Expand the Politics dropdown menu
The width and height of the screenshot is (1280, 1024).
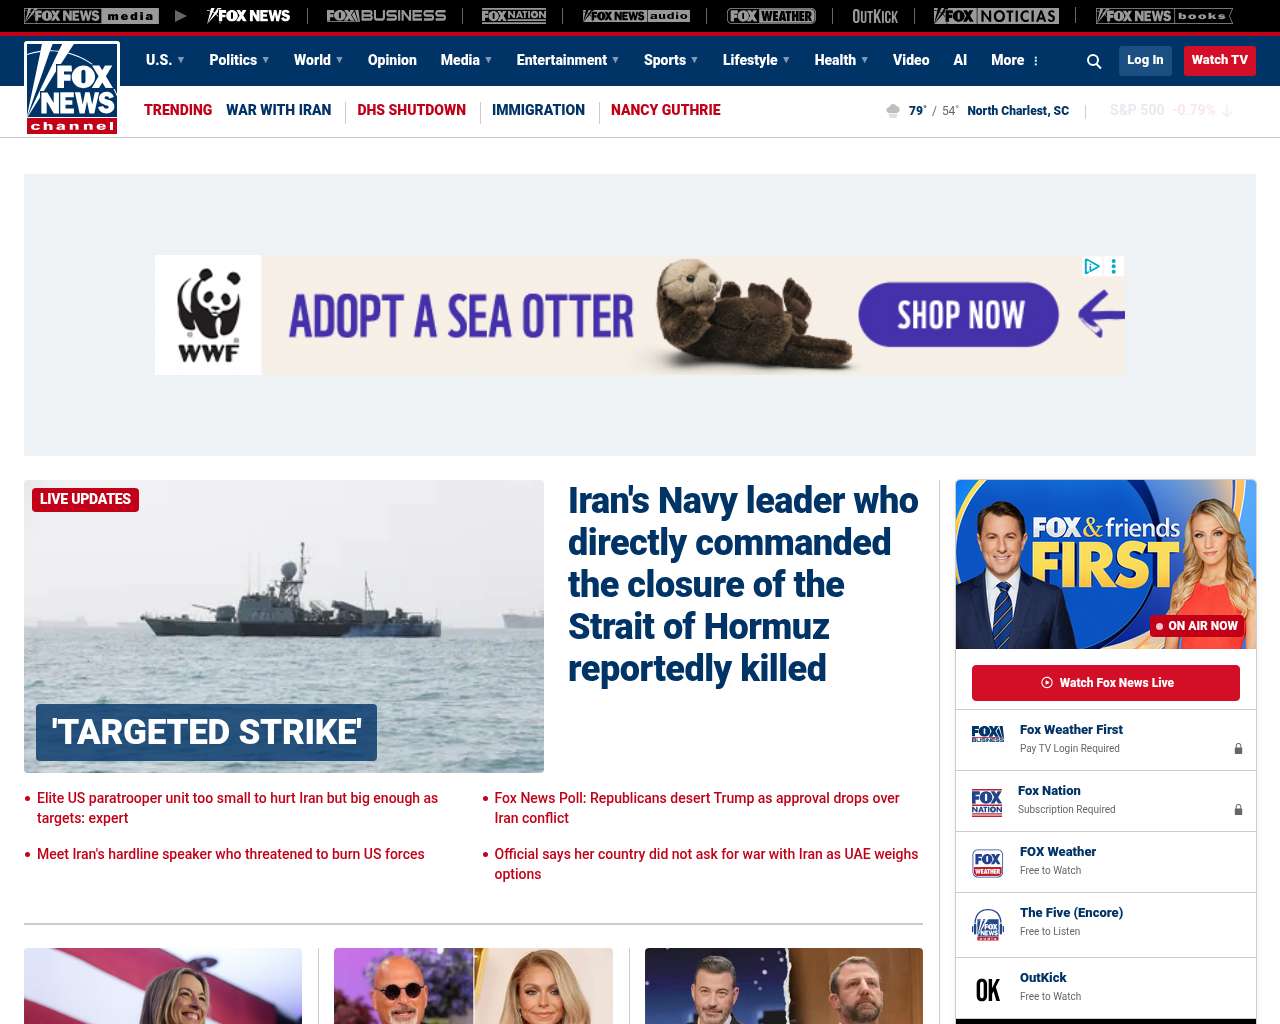coord(239,60)
